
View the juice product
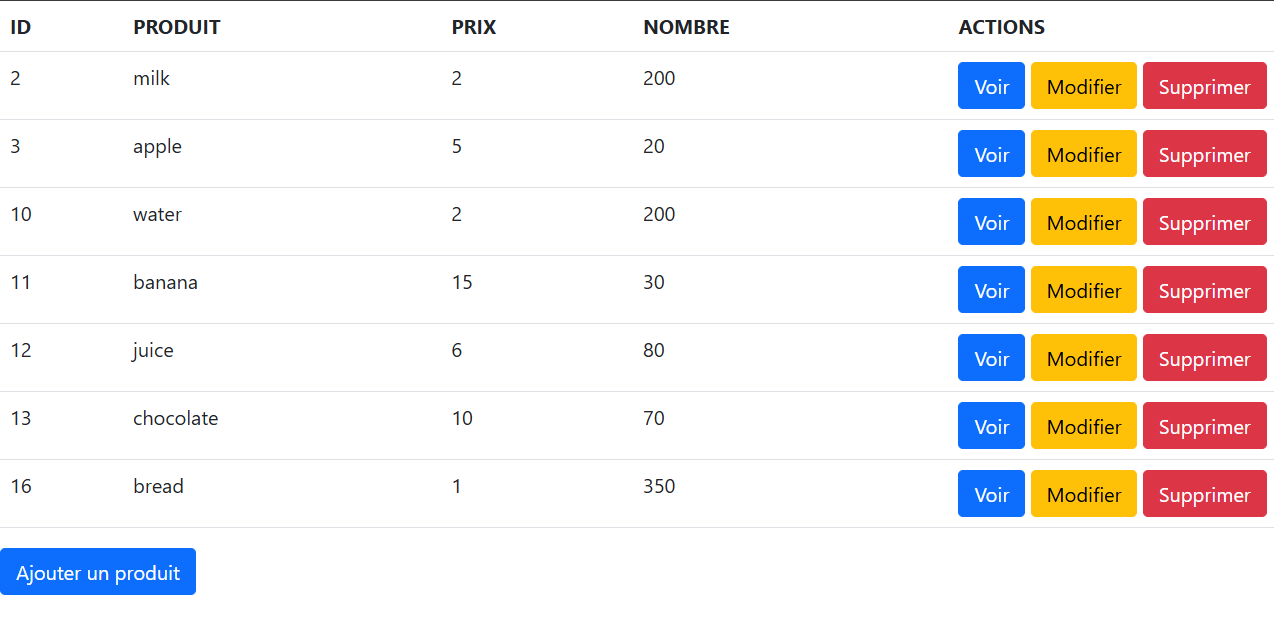(991, 358)
